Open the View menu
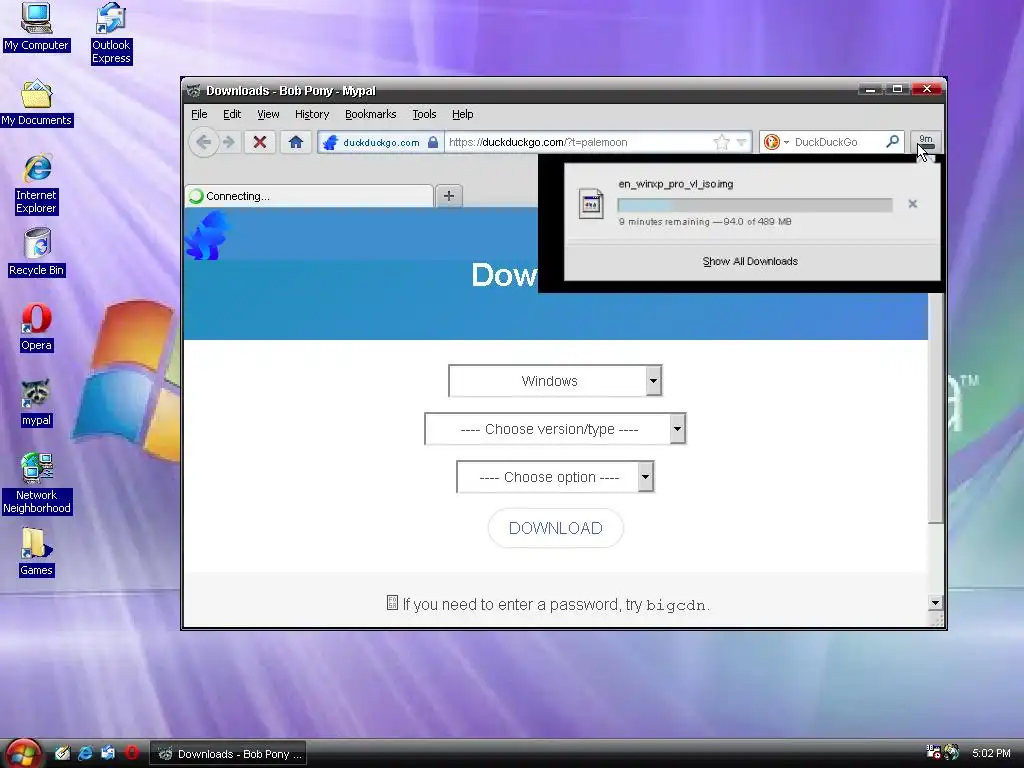 click(268, 114)
